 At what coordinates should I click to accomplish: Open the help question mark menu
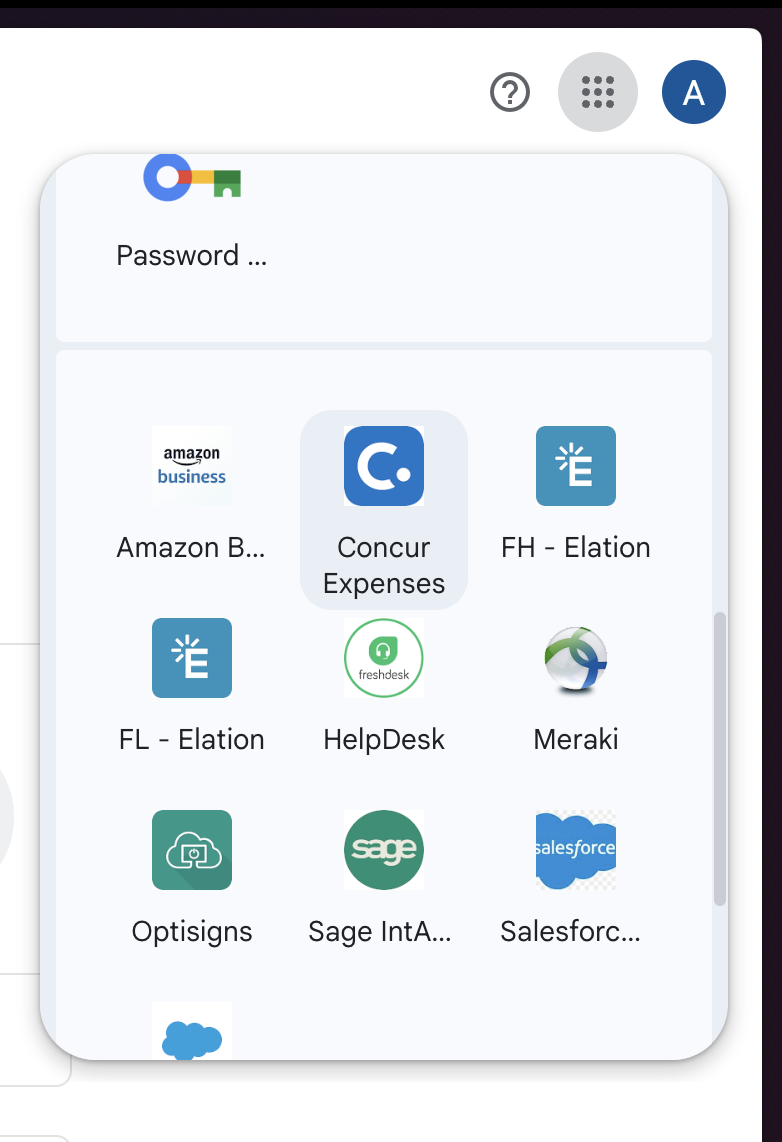point(510,92)
